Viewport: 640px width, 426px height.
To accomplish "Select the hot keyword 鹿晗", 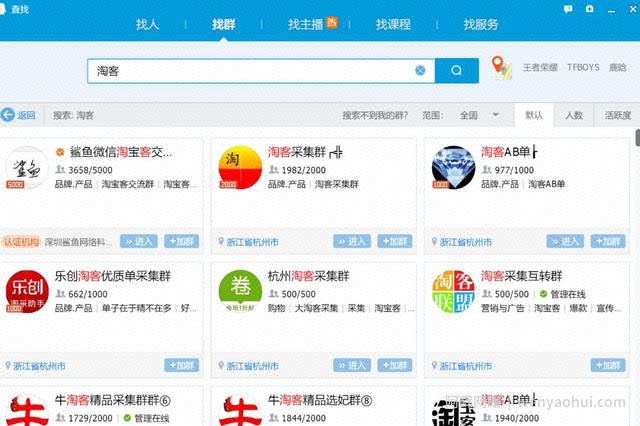I will point(618,67).
